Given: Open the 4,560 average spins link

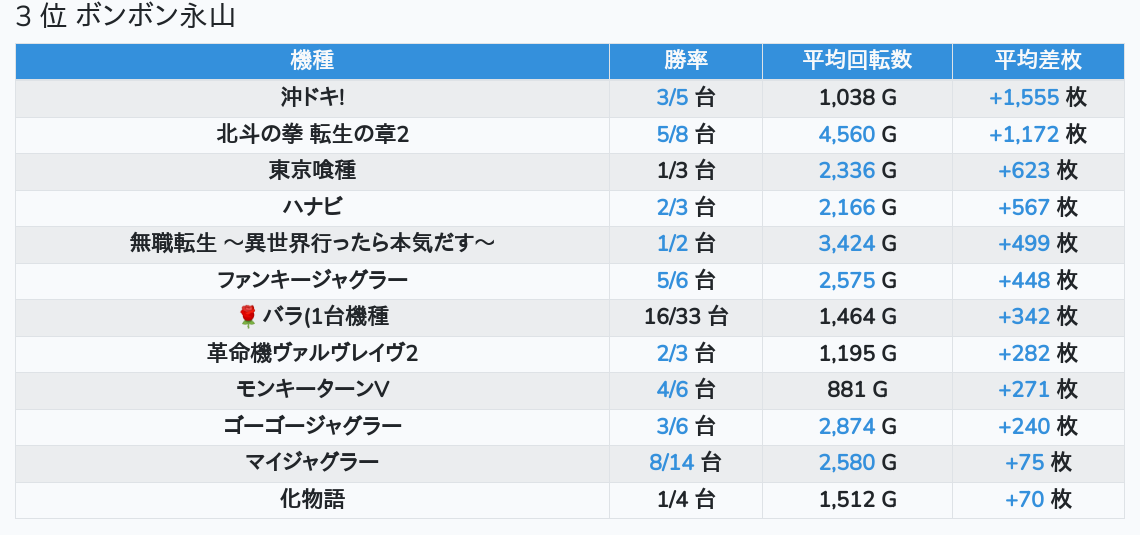Looking at the screenshot, I should [x=846, y=134].
